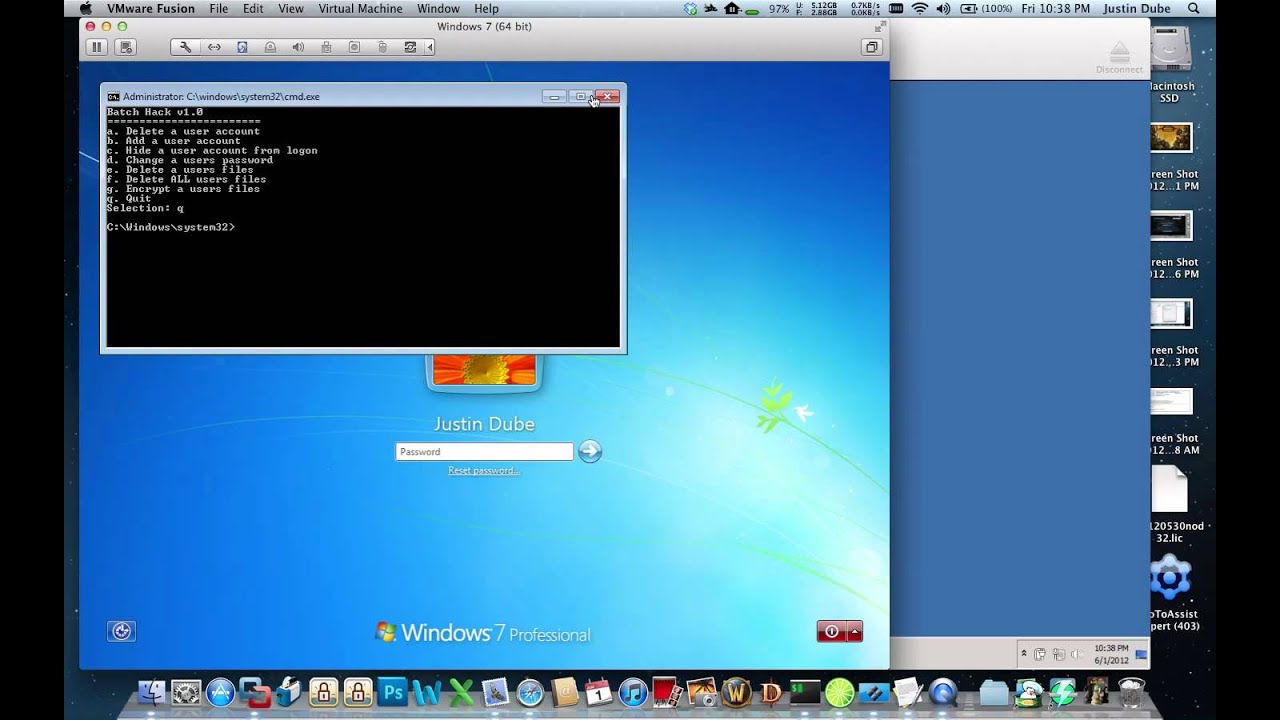Click the Wi-Fi icon in the menu bar
The width and height of the screenshot is (1280, 720).
tap(919, 8)
